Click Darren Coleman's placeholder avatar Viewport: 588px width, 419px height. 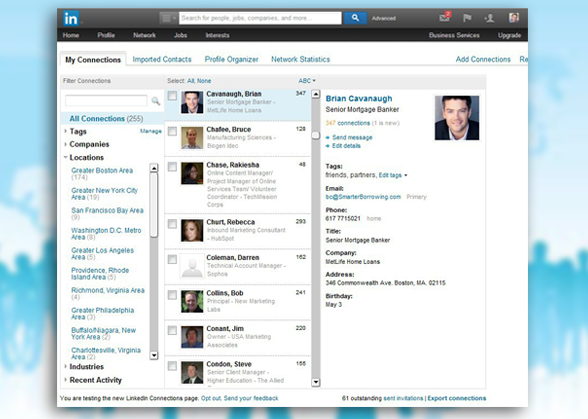pyautogui.click(x=192, y=266)
